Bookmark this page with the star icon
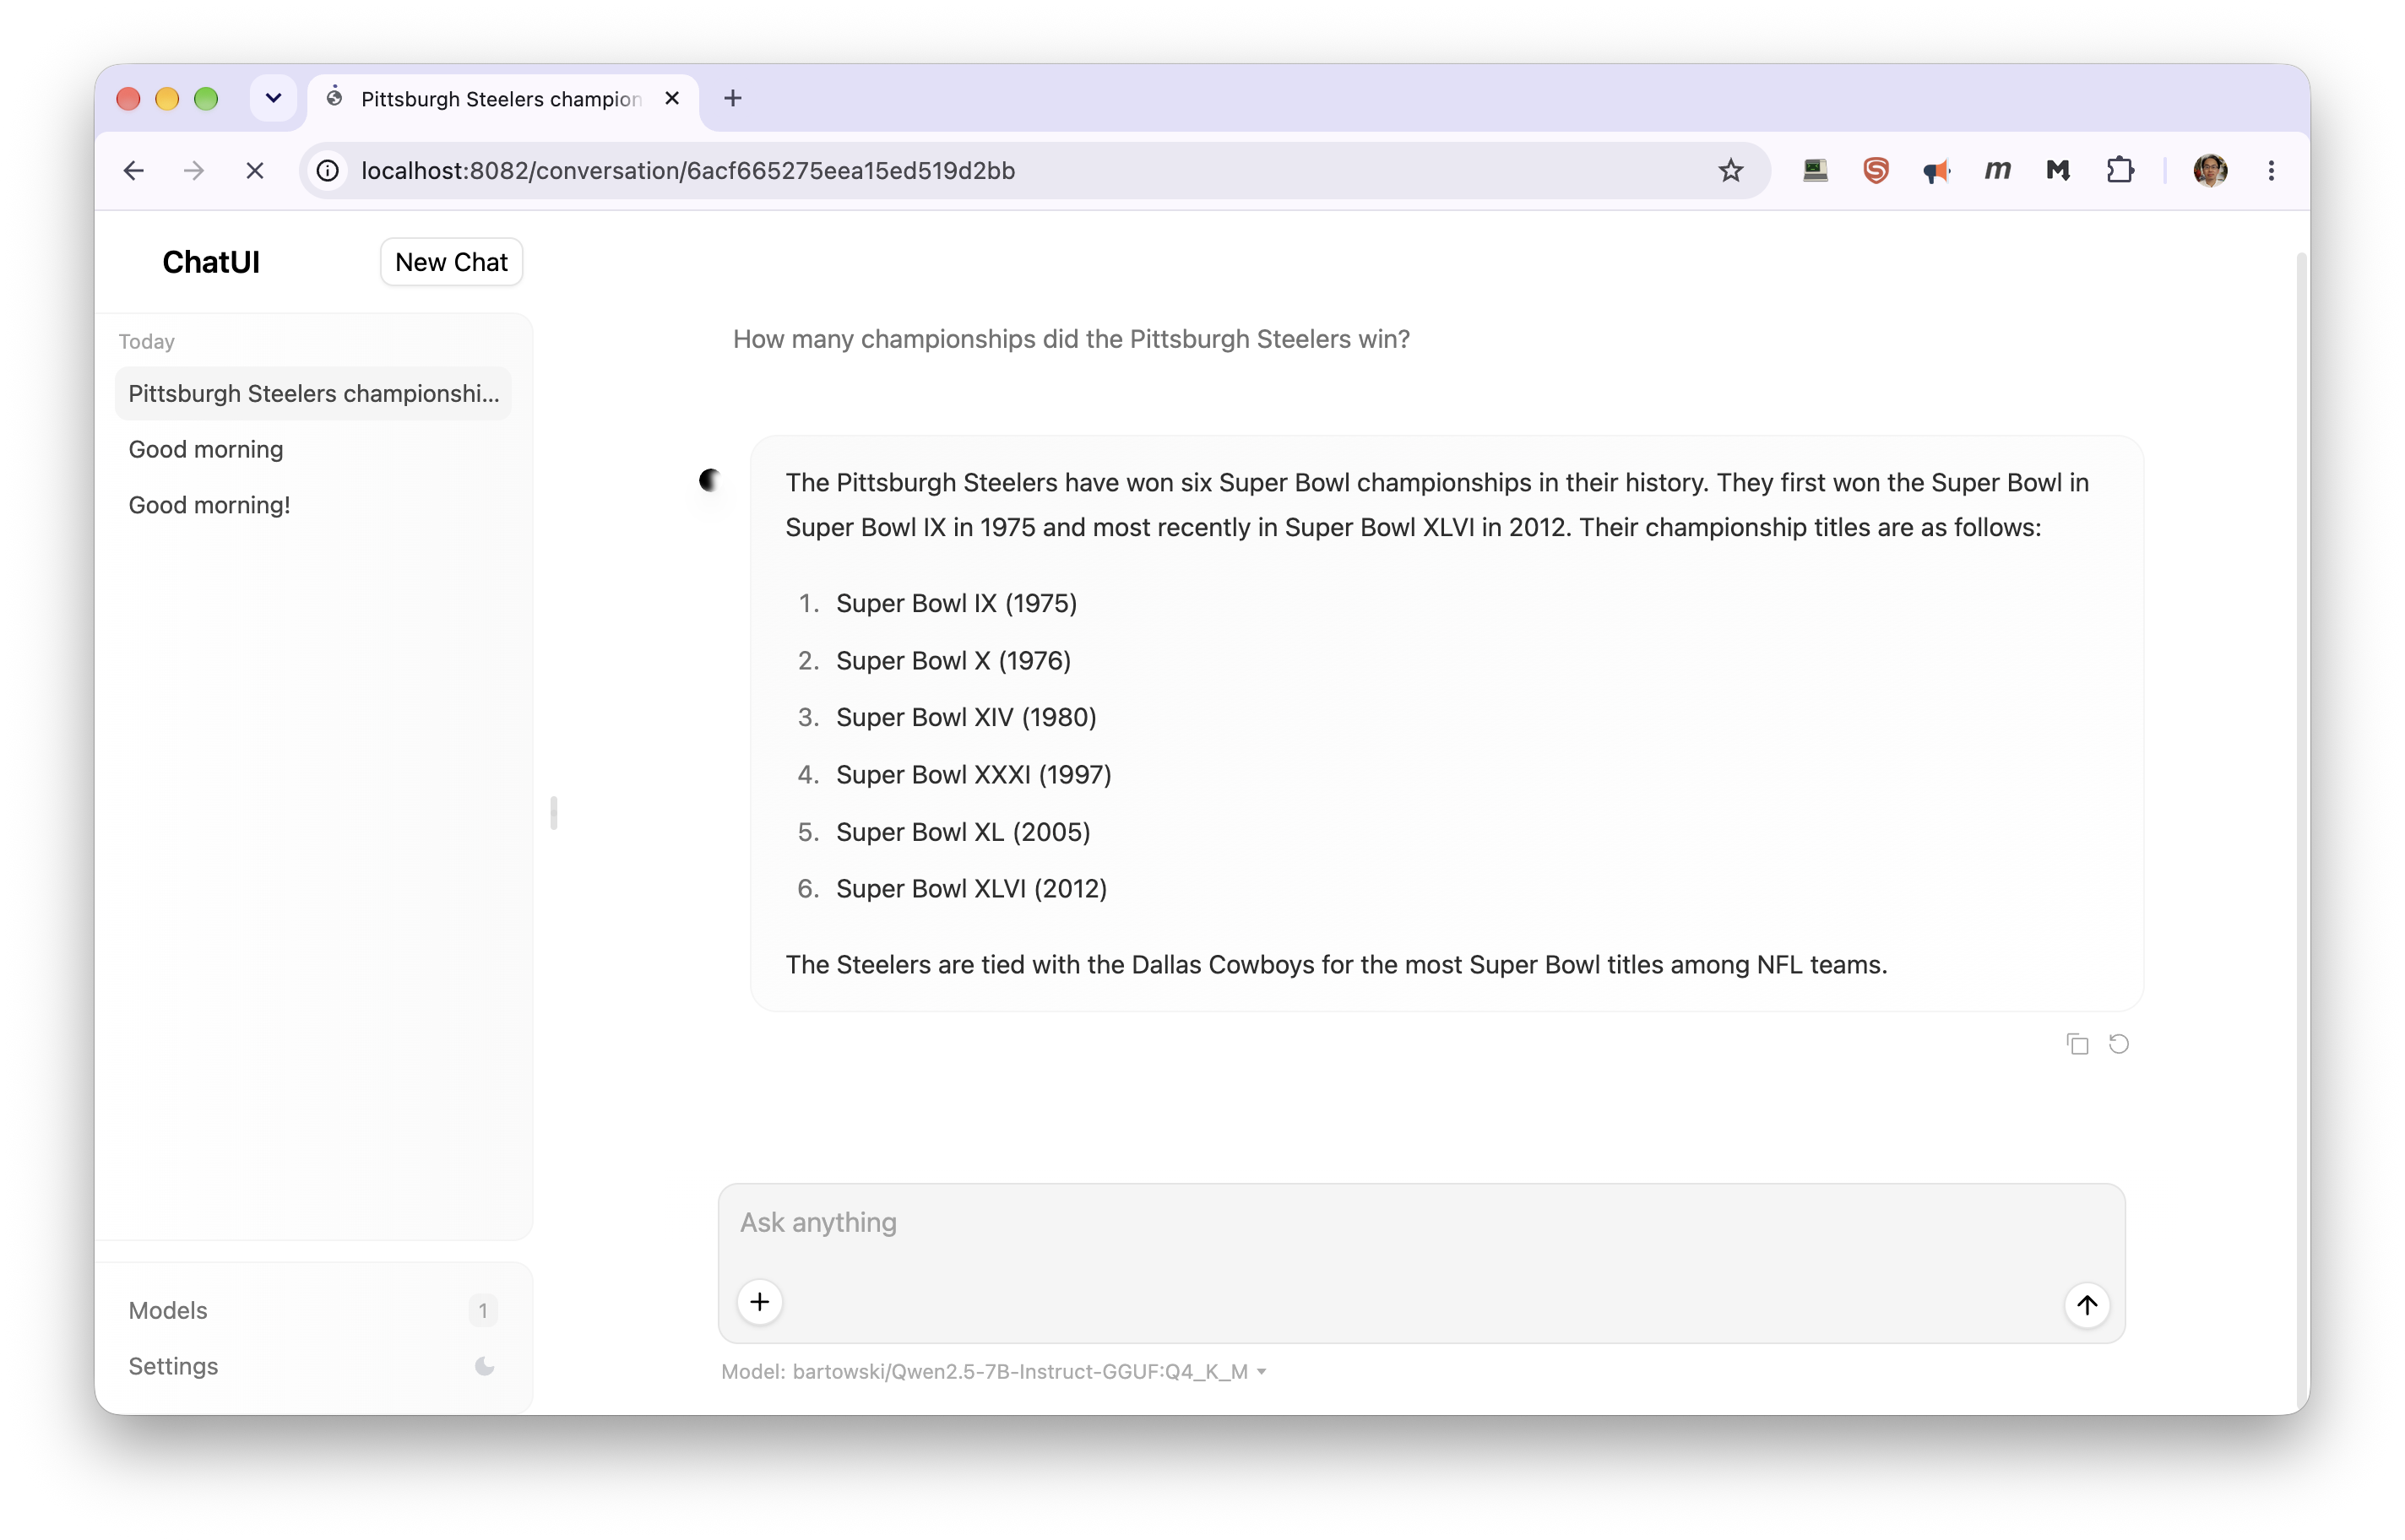This screenshot has width=2405, height=1540. click(x=1731, y=171)
